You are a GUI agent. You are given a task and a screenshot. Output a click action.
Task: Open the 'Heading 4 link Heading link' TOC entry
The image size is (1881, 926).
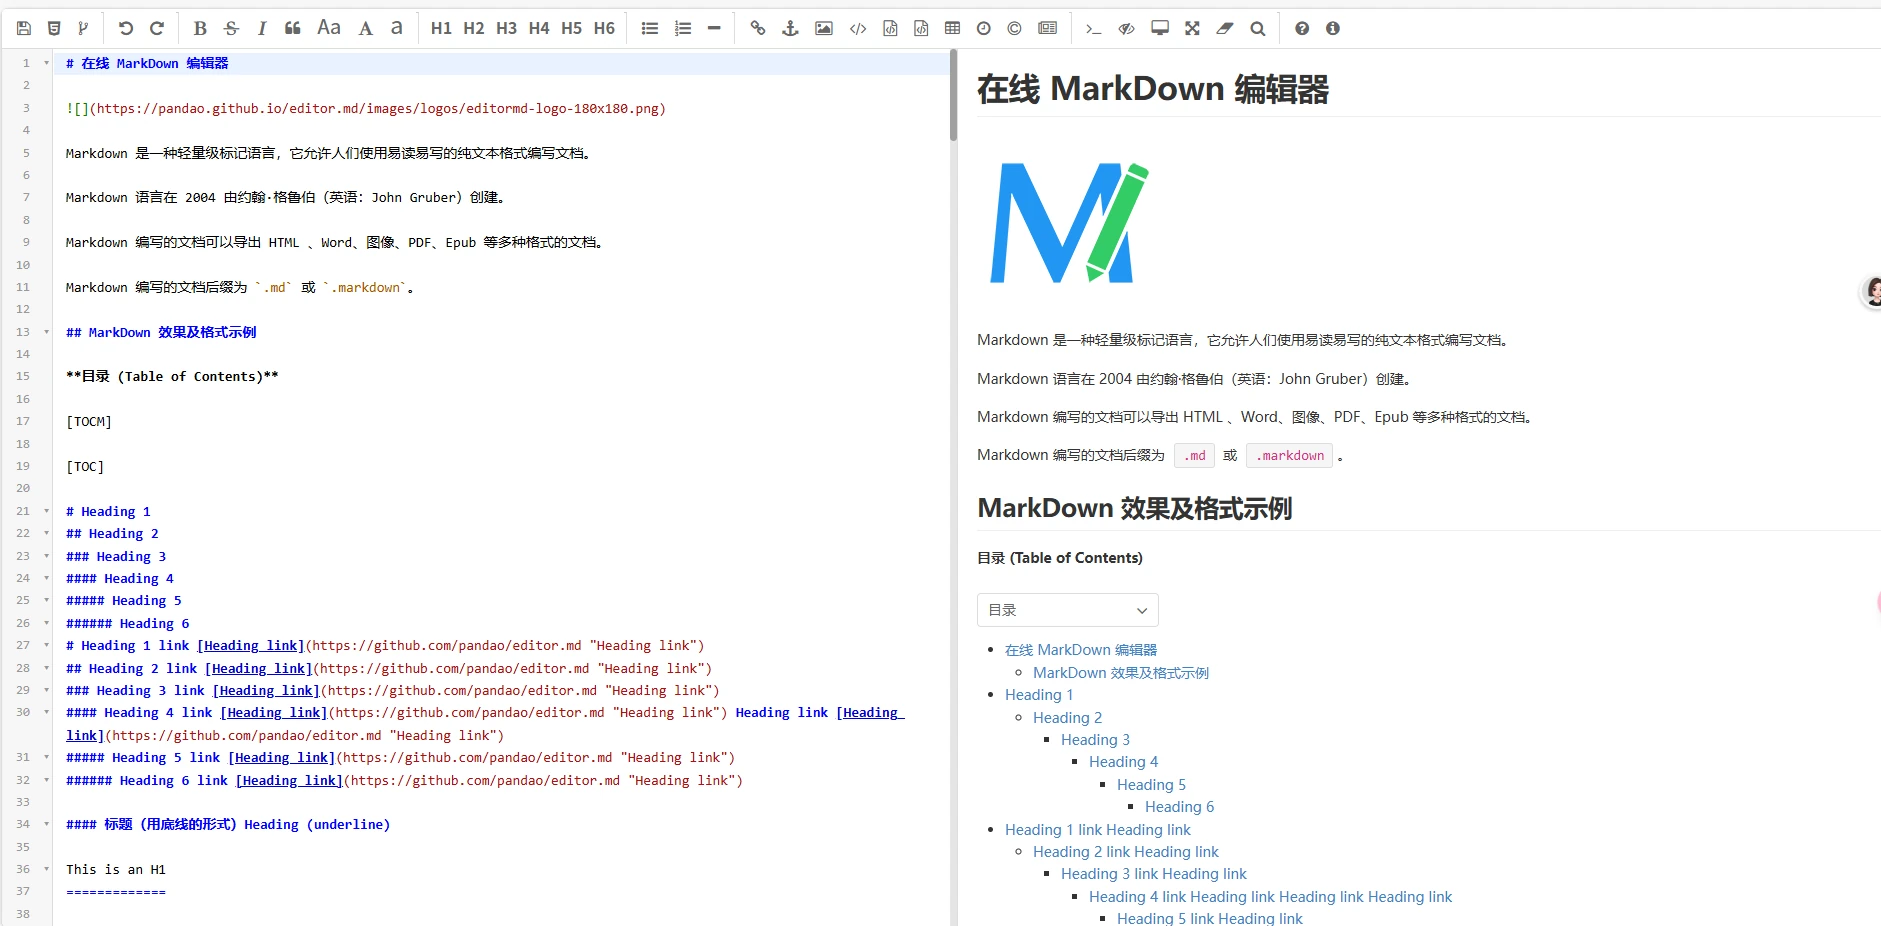click(x=1270, y=897)
